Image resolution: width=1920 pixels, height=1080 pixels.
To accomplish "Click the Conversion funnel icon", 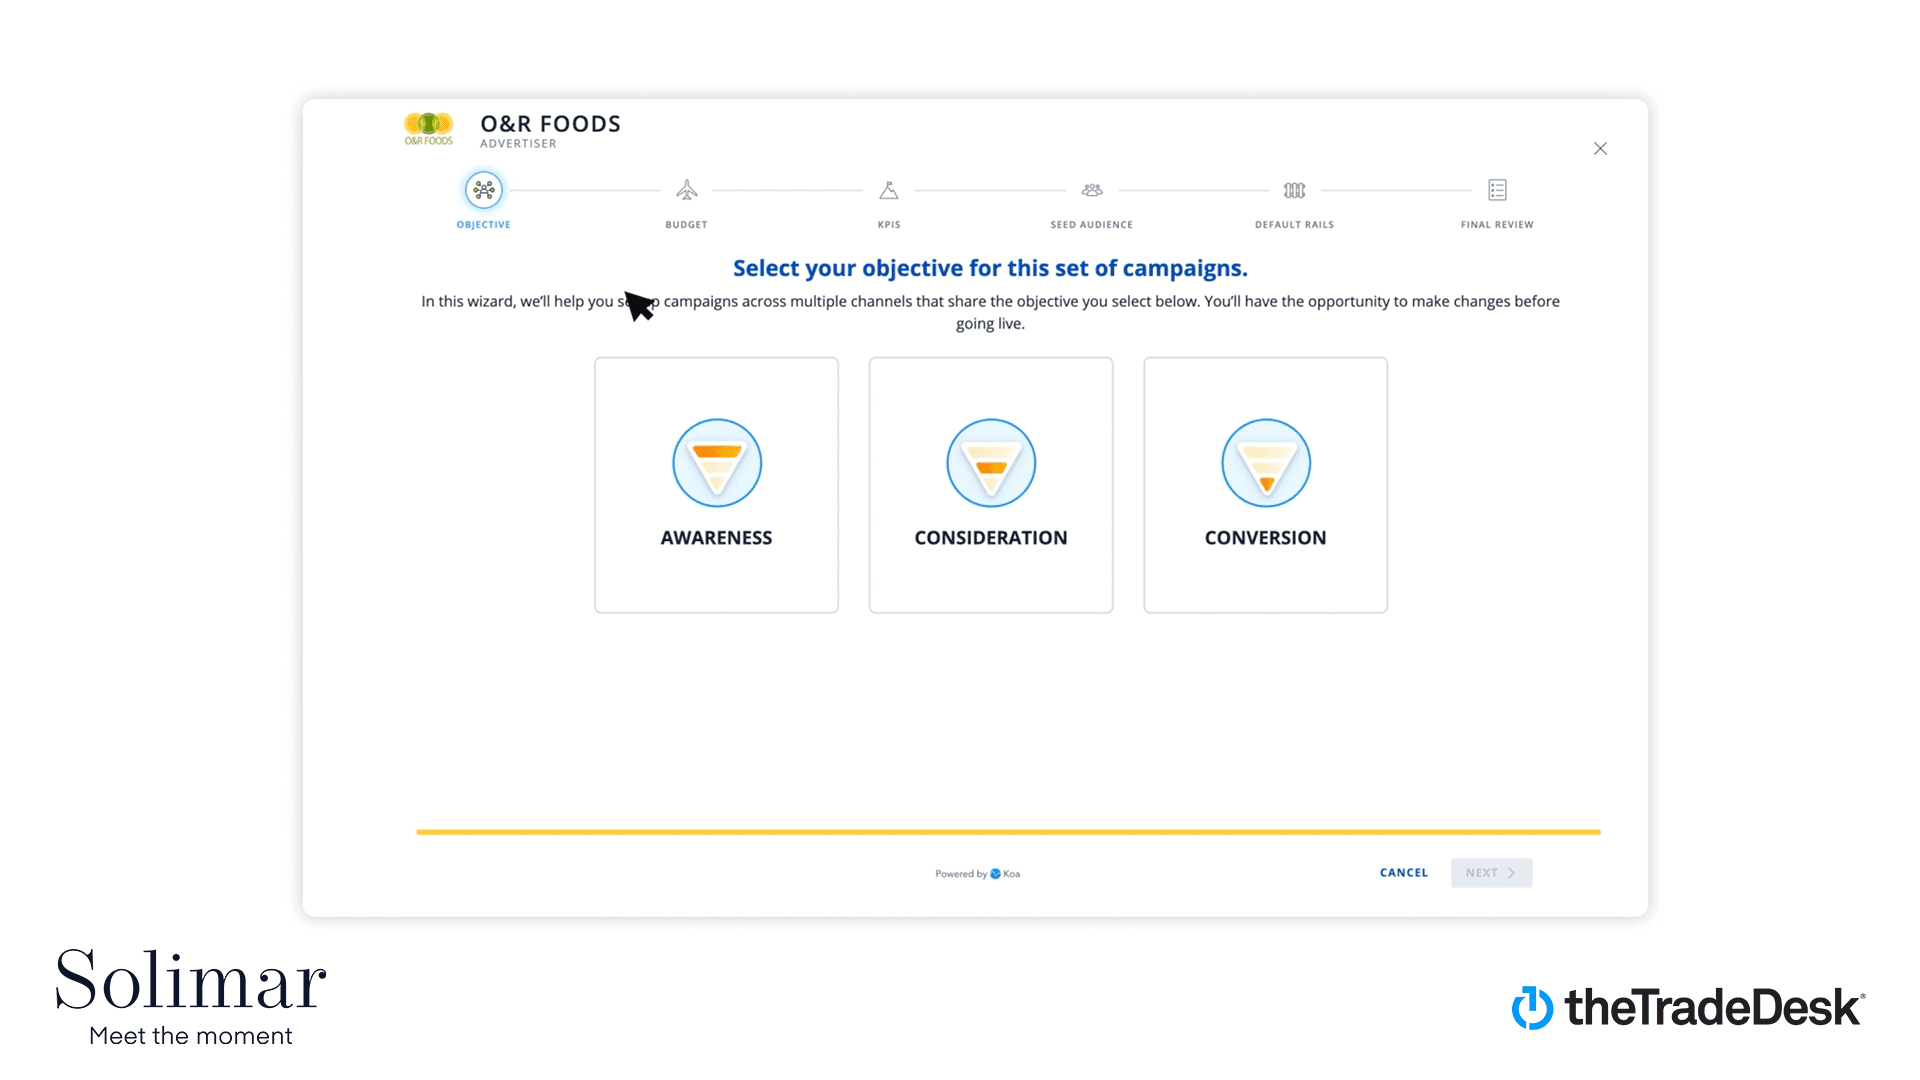I will tap(1266, 463).
